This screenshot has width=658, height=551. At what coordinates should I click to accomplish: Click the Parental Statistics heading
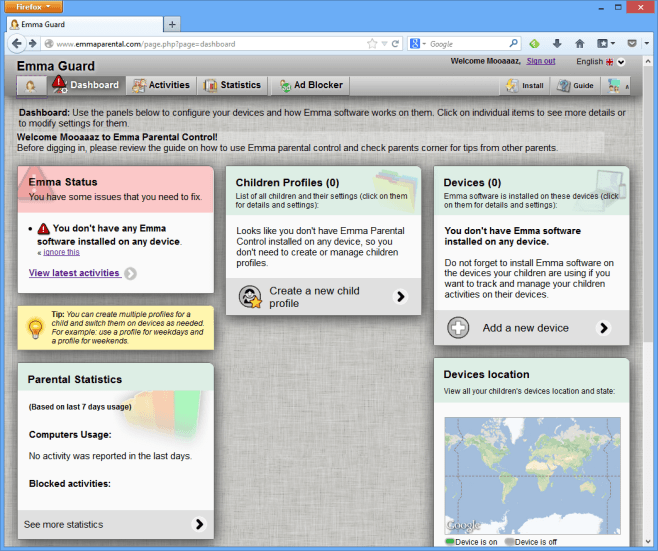tap(75, 379)
